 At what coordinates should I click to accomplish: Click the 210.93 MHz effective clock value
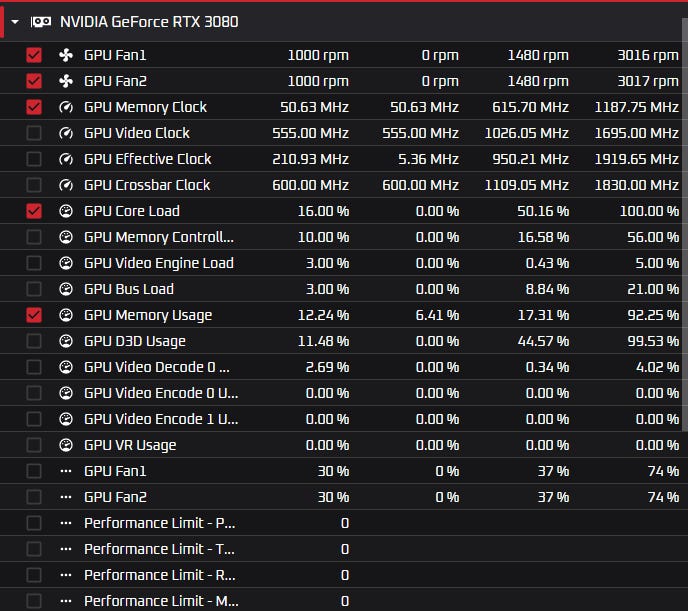(x=310, y=159)
